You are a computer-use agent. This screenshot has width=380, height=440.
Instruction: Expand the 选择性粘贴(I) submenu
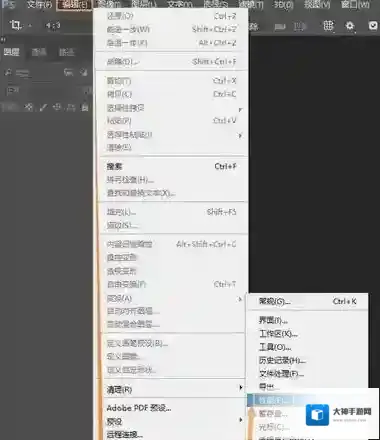(172, 135)
